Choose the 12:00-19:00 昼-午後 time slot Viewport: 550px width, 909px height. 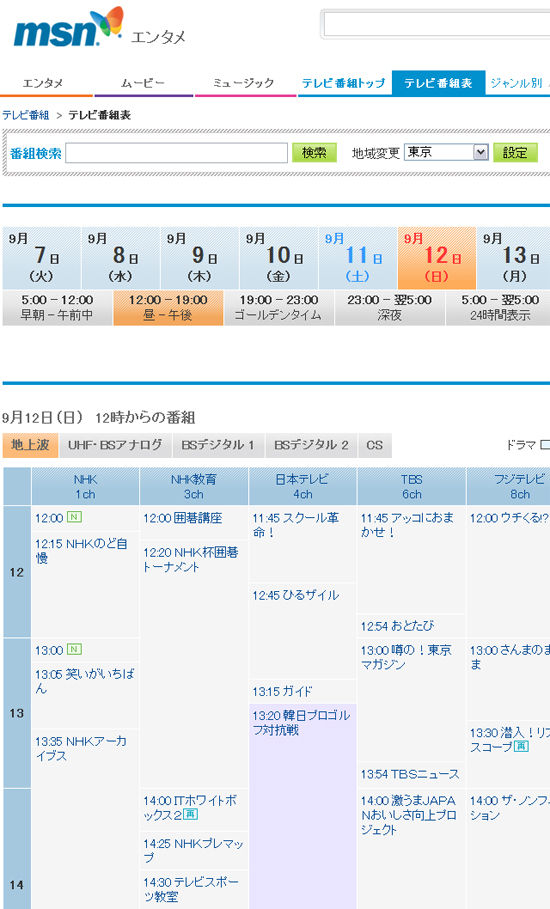[x=168, y=308]
